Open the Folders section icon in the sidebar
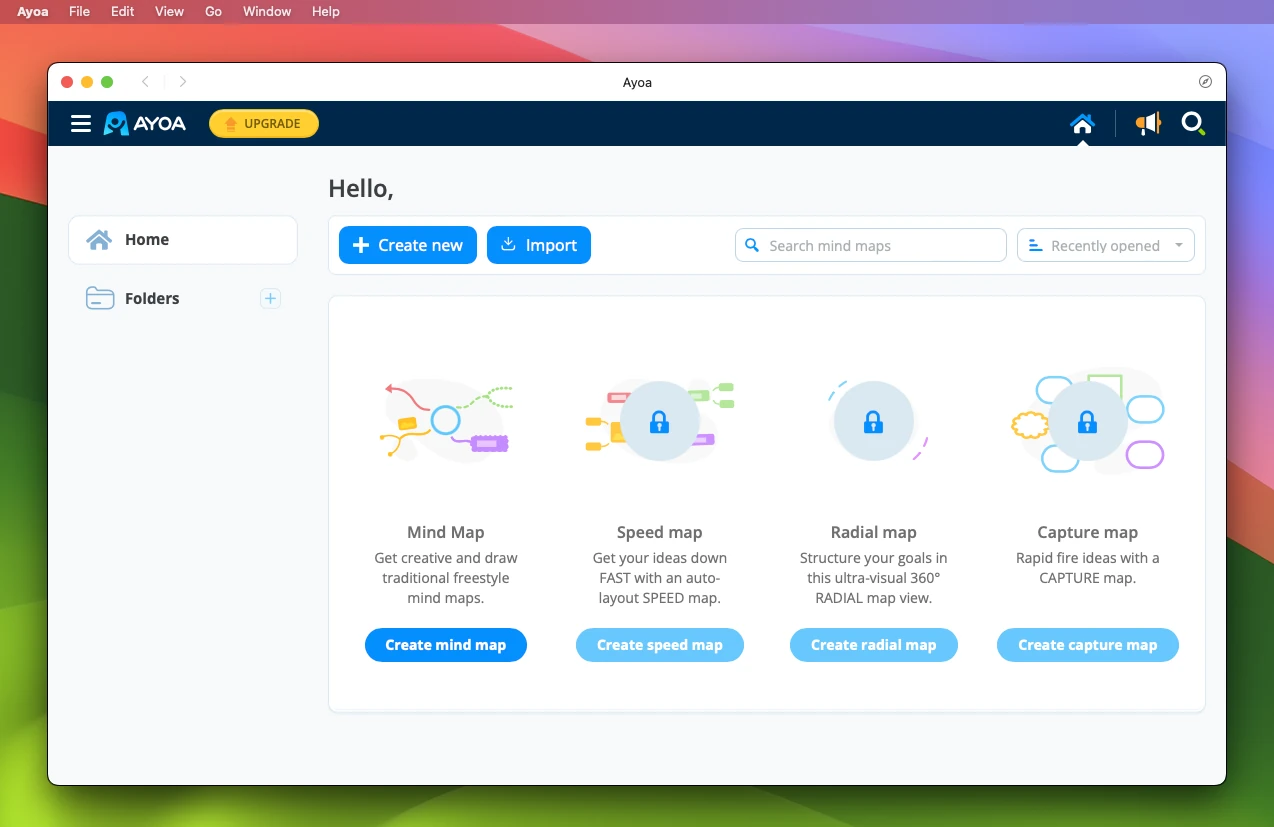This screenshot has height=827, width=1274. 99,298
